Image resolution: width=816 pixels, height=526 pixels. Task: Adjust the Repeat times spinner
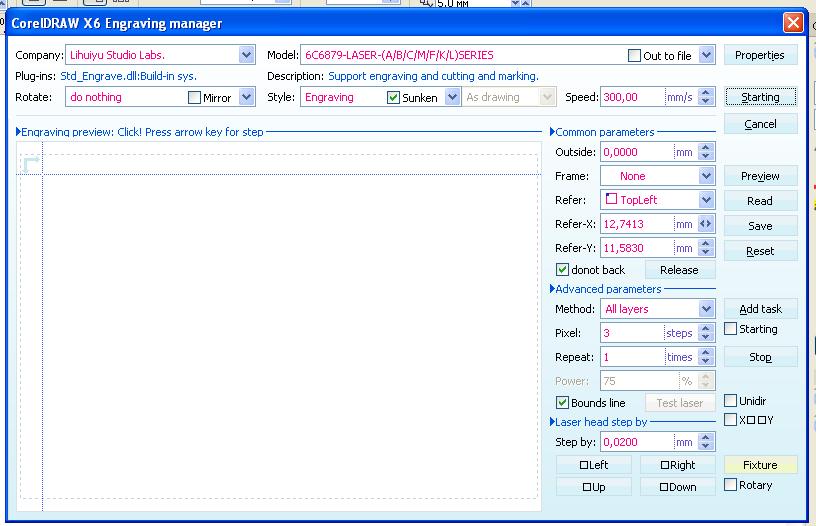pos(706,357)
